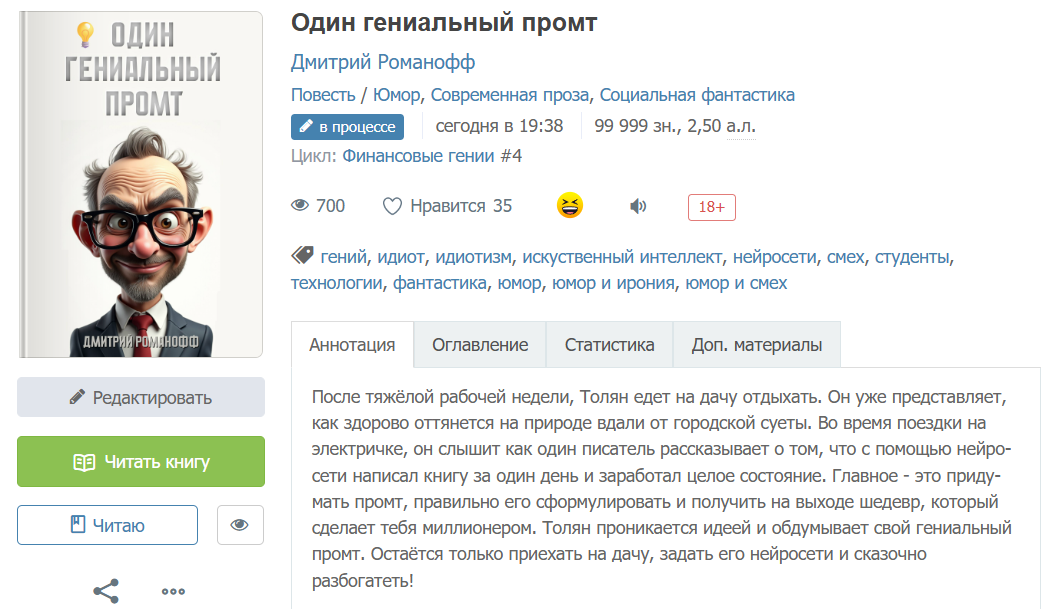Screen dimensions: 1042x609
Task: Click the share icon below the buttons
Action: tap(106, 590)
